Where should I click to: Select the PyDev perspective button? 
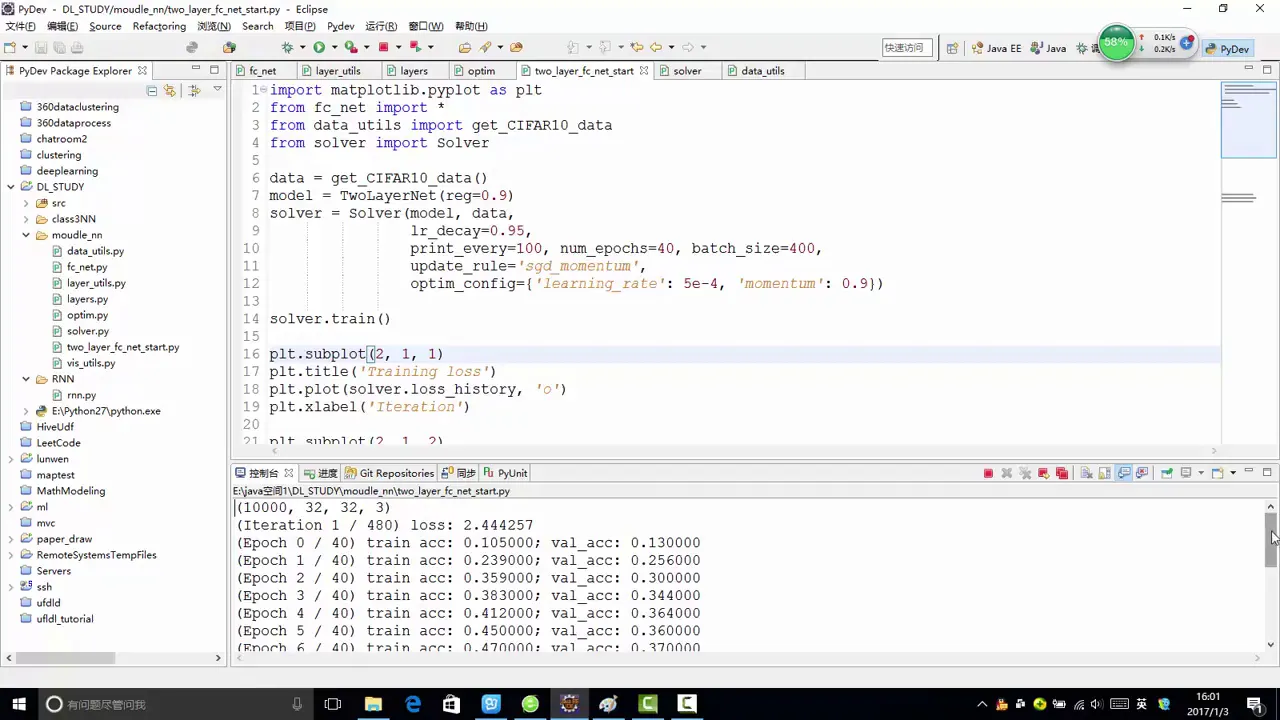click(1227, 48)
